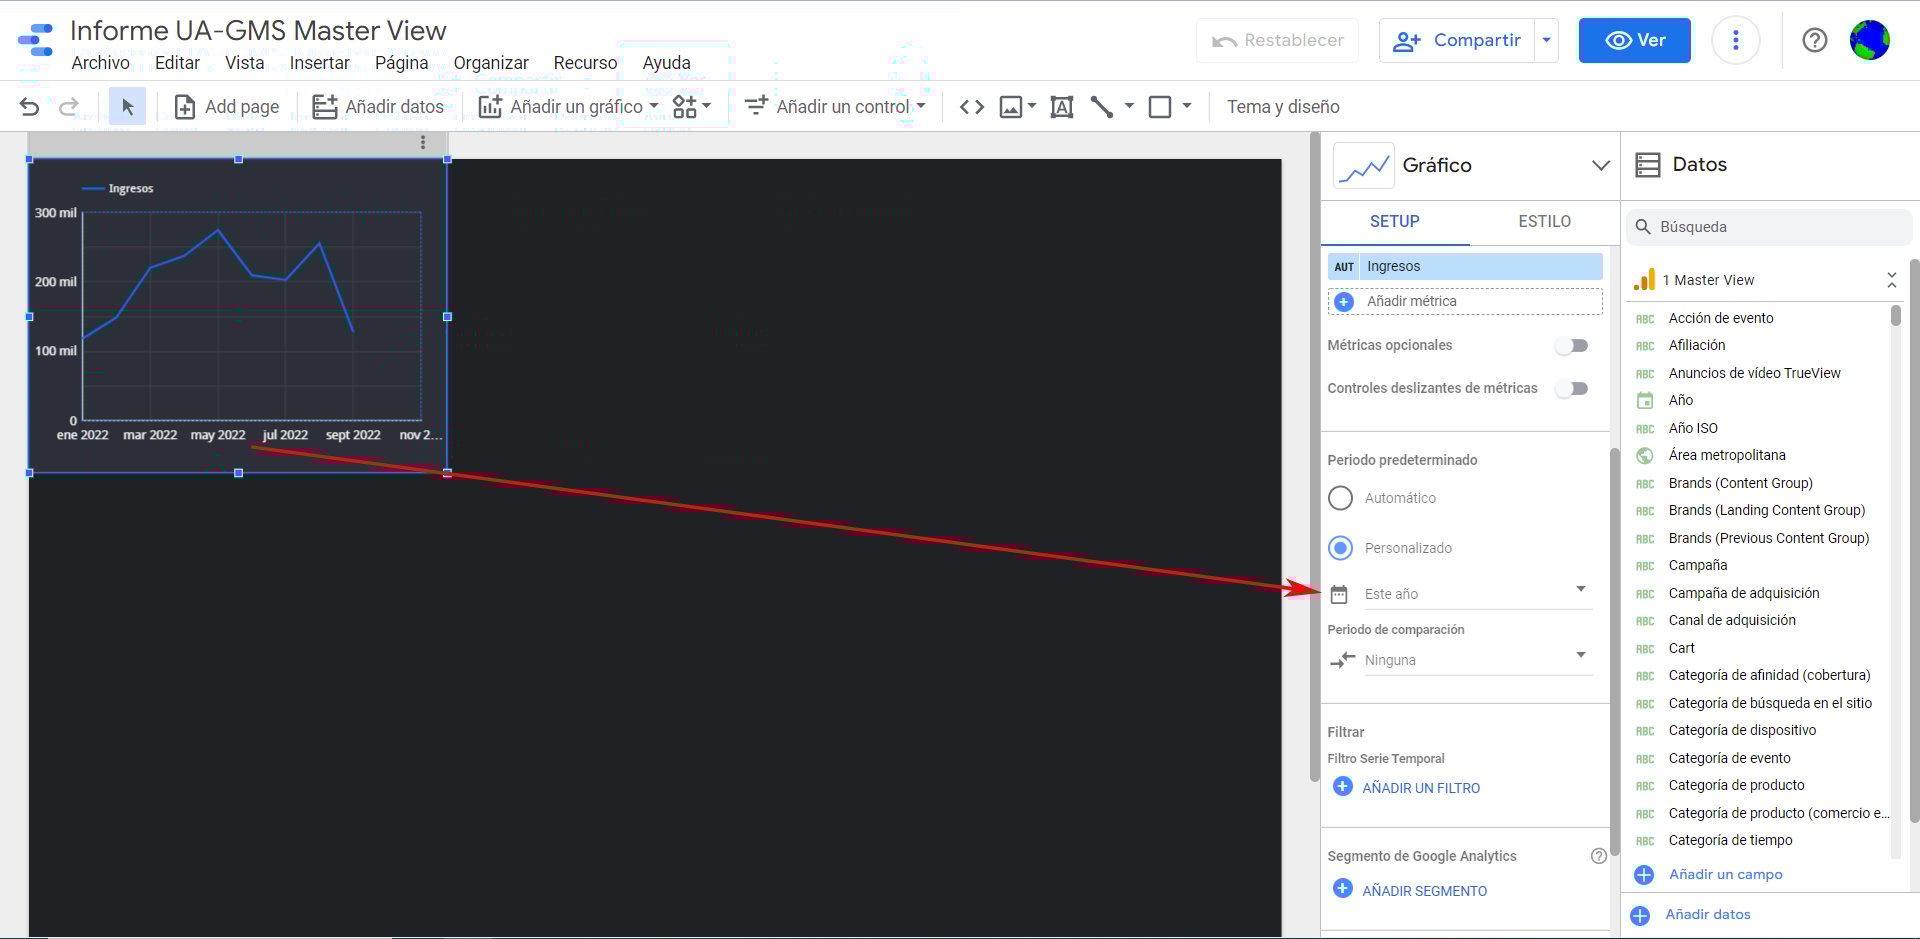
Task: Select the rectangle shape tool
Action: tap(1160, 107)
